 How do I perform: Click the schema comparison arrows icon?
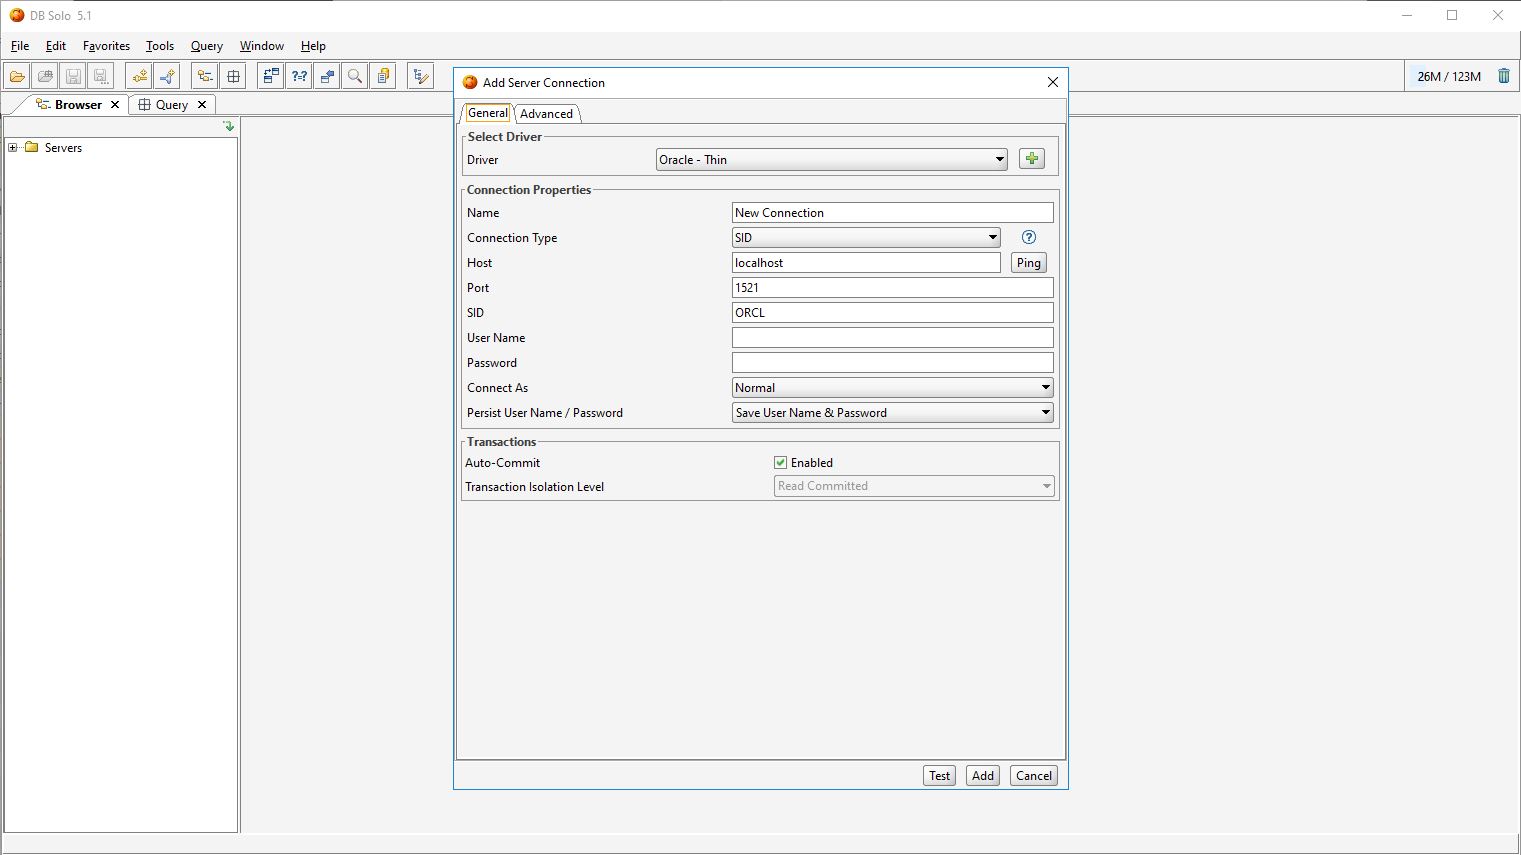pos(271,76)
